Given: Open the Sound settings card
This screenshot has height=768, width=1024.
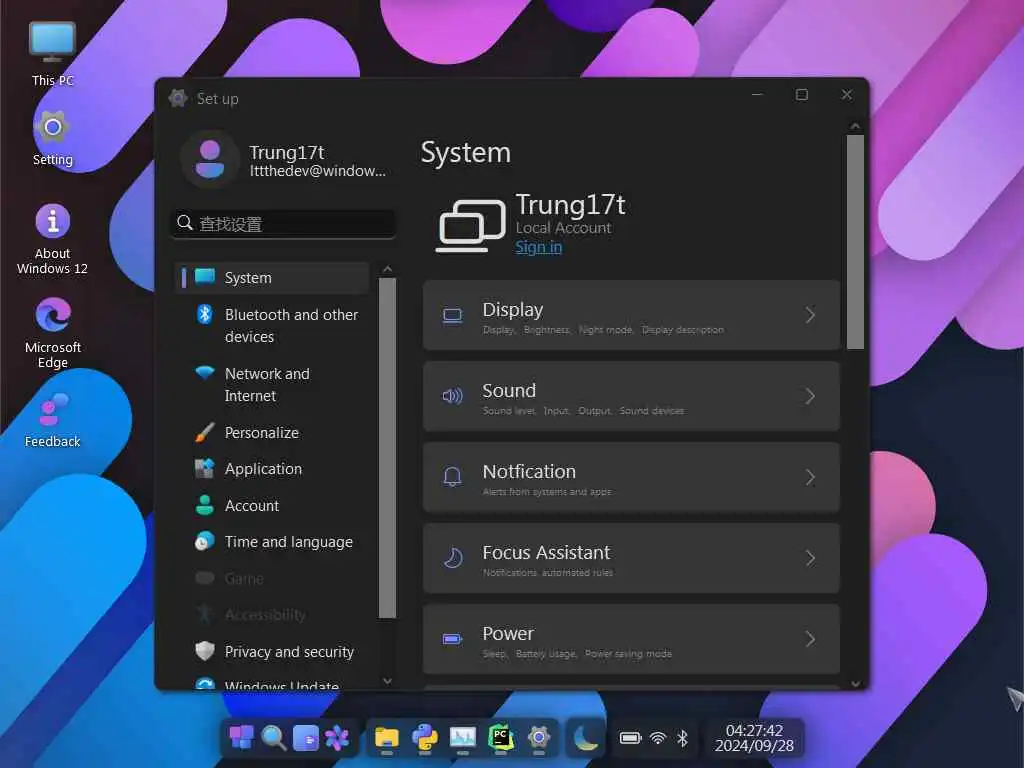Looking at the screenshot, I should (631, 396).
